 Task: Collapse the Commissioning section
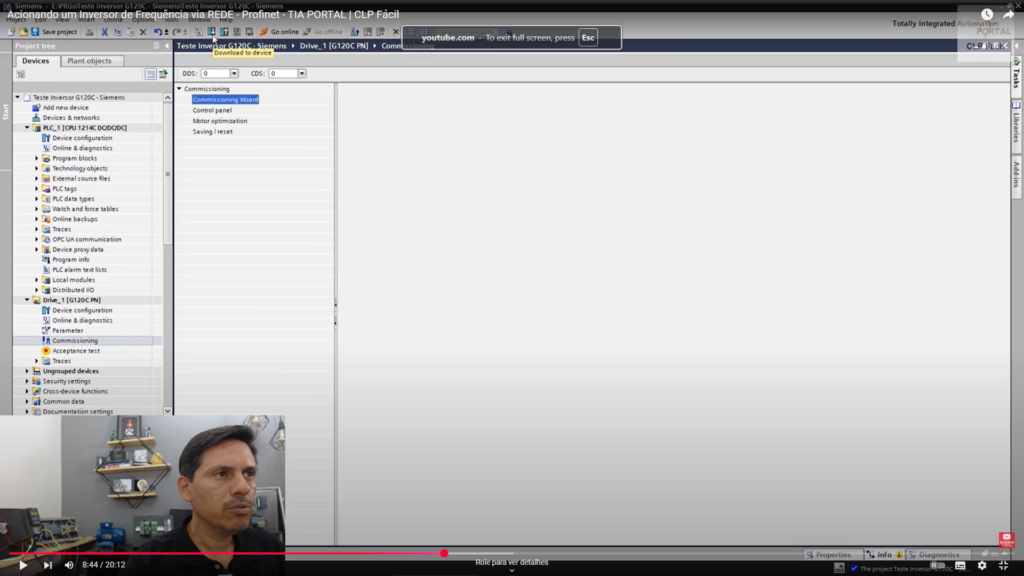point(180,89)
